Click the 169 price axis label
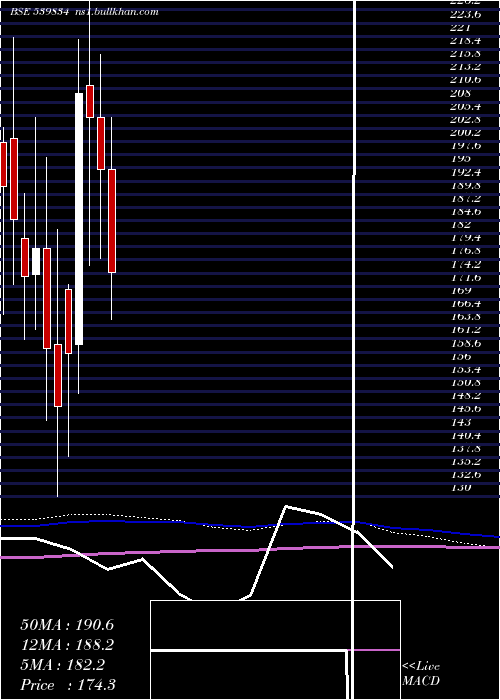The height and width of the screenshot is (700, 500). click(461, 291)
